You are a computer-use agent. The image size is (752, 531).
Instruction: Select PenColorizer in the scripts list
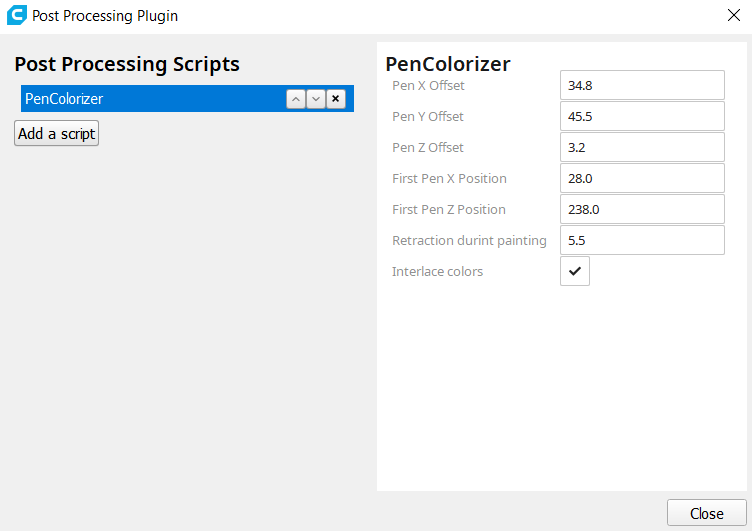point(150,99)
